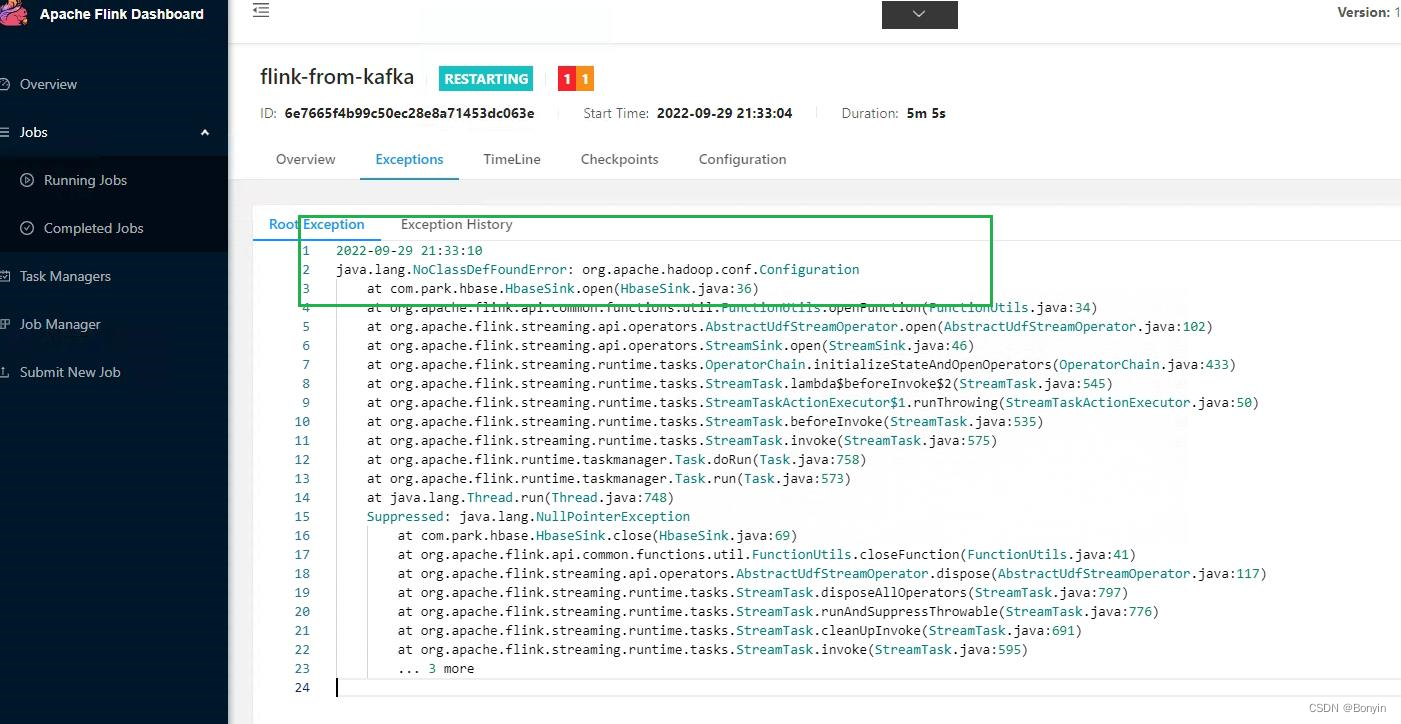Click the orange task count badge
The height and width of the screenshot is (724, 1401).
click(x=585, y=79)
